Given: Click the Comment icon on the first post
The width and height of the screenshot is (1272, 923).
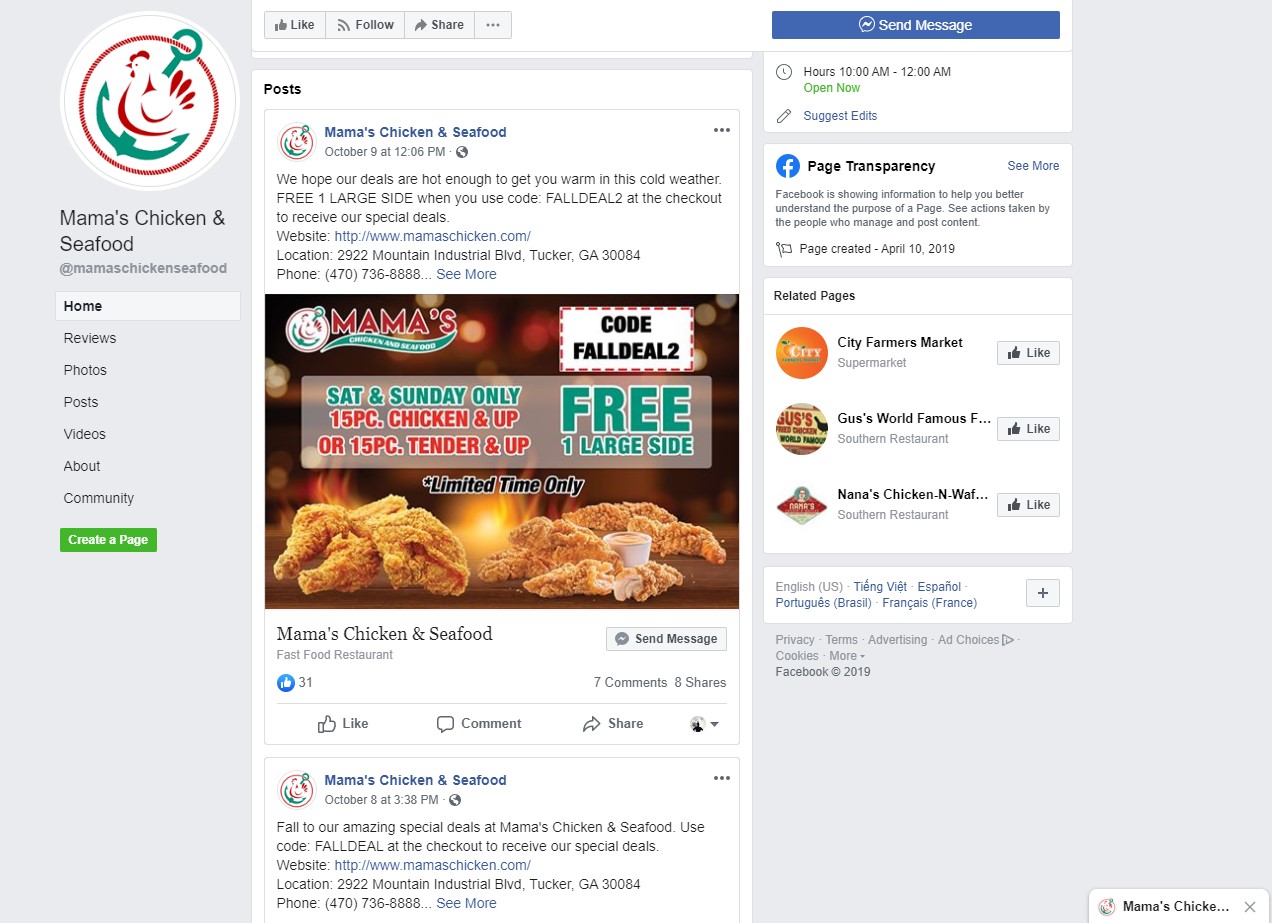Looking at the screenshot, I should point(446,724).
